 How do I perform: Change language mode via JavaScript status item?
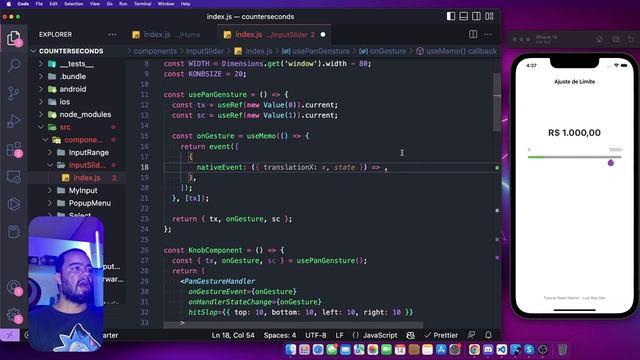(x=380, y=335)
